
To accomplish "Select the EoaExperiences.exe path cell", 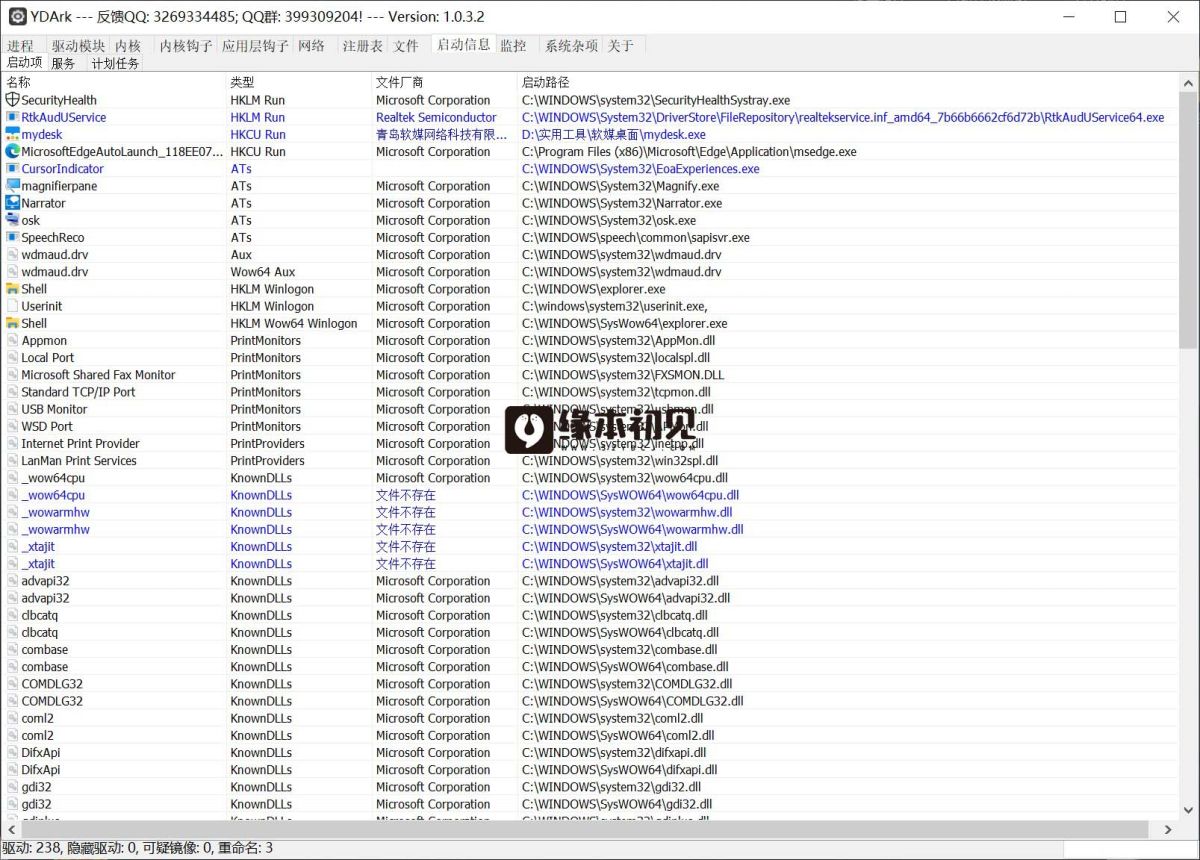I will (x=641, y=169).
